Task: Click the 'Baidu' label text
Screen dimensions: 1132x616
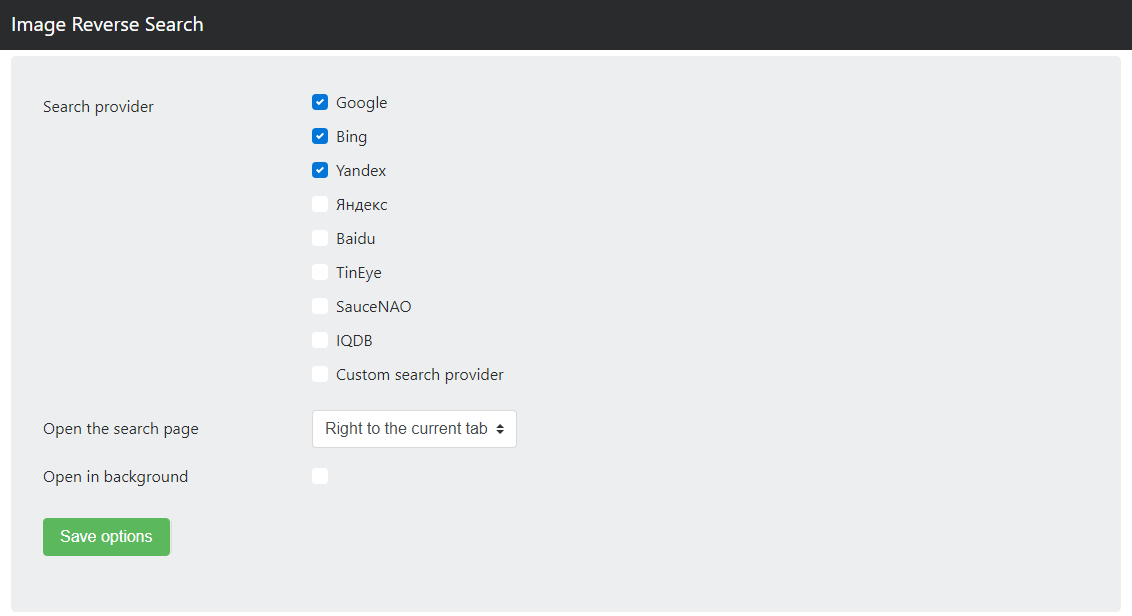Action: click(355, 239)
